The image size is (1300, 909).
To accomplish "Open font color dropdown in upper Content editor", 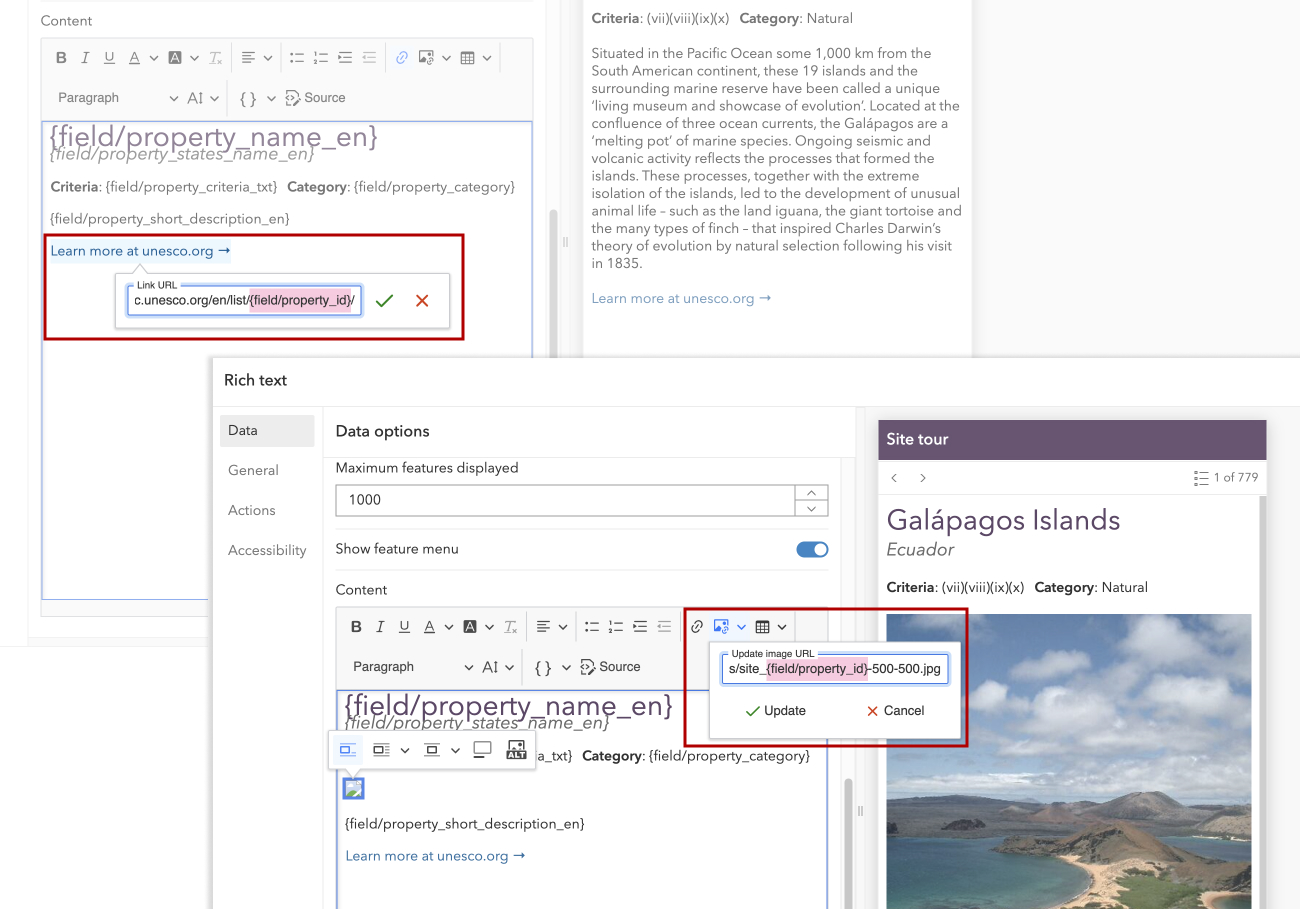I will click(x=154, y=58).
